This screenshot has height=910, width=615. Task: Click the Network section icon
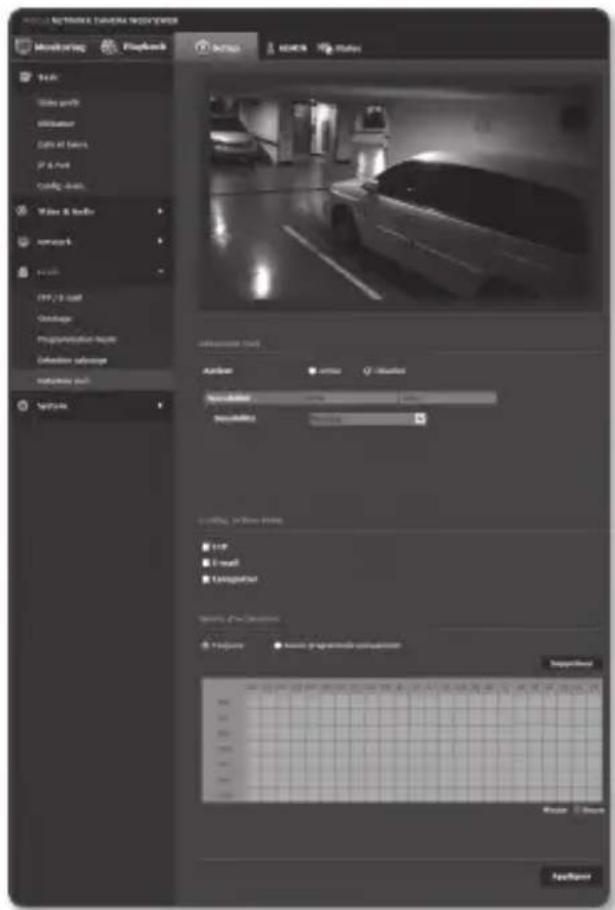tap(23, 241)
